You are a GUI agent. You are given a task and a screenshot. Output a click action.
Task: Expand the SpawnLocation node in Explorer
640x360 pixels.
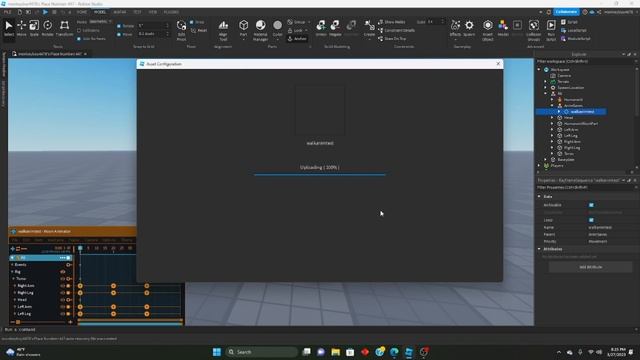point(546,87)
